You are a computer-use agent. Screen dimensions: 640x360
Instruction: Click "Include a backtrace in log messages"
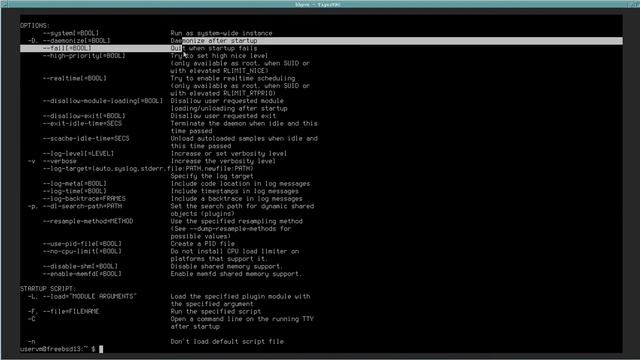[236, 199]
